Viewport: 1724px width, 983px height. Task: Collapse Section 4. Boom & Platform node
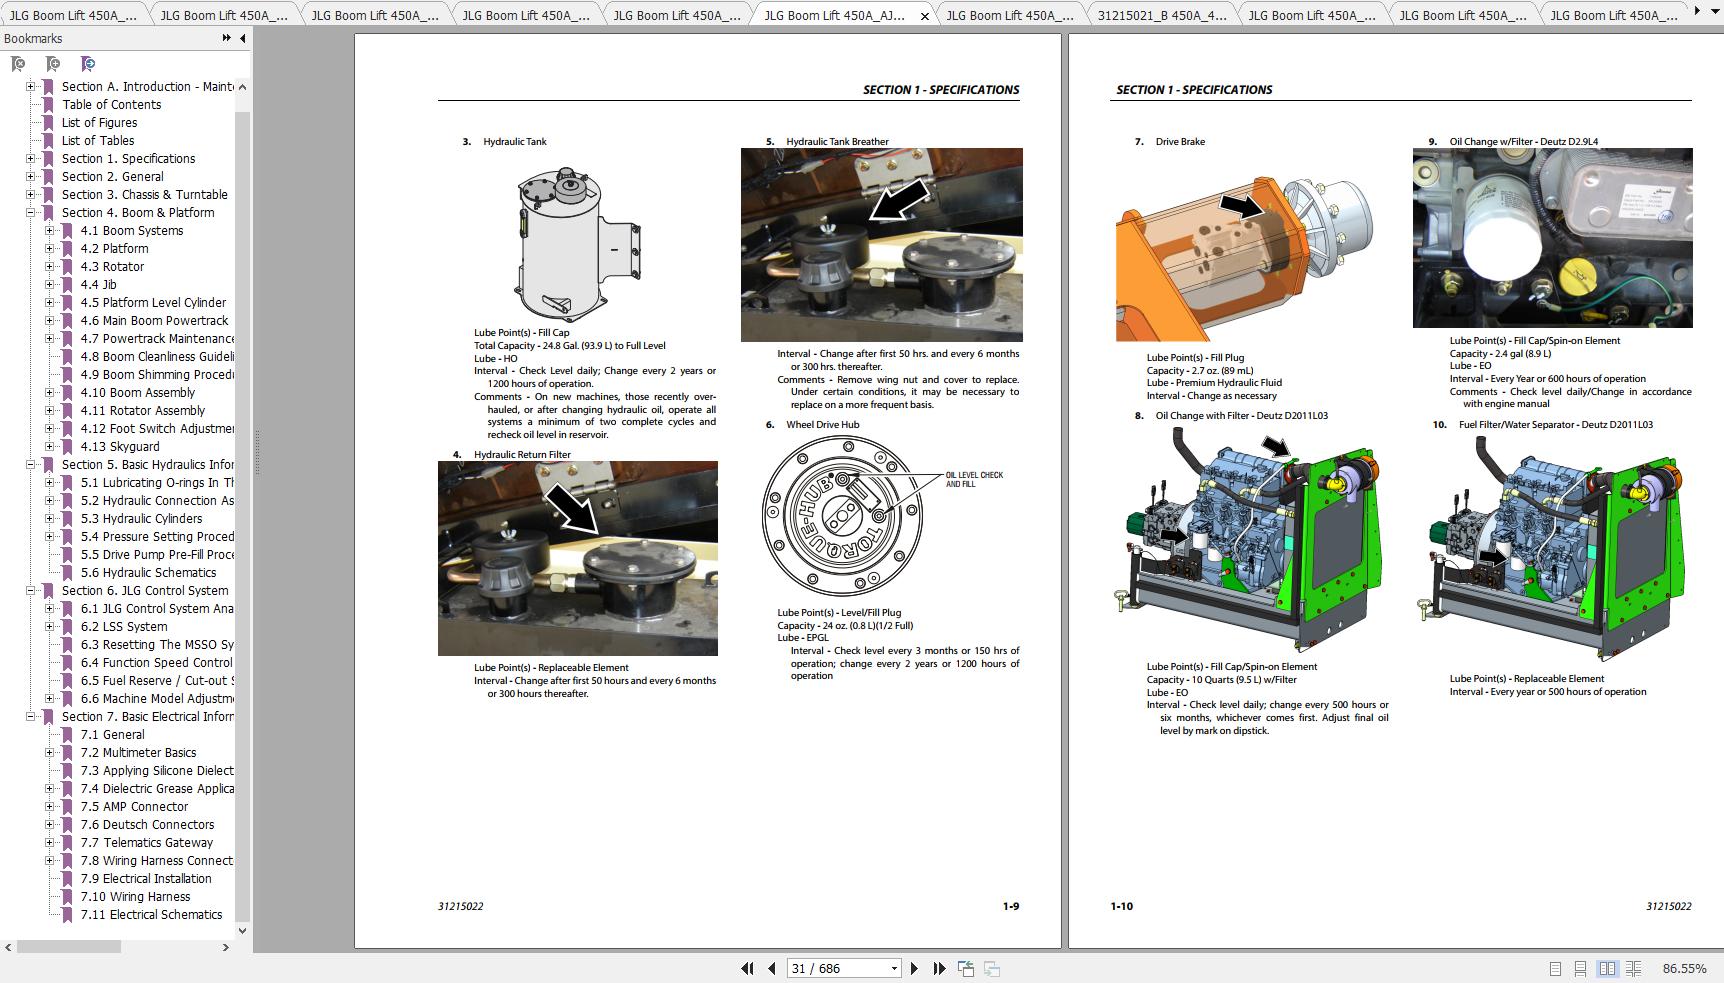click(x=31, y=213)
